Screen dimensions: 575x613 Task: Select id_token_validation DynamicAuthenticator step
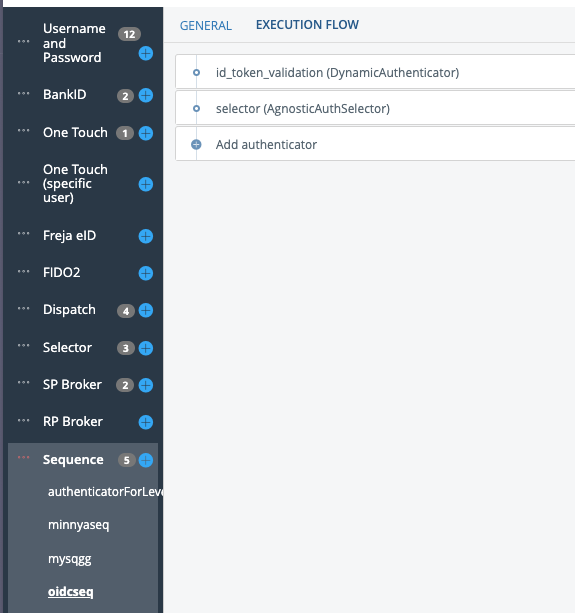tap(375, 72)
